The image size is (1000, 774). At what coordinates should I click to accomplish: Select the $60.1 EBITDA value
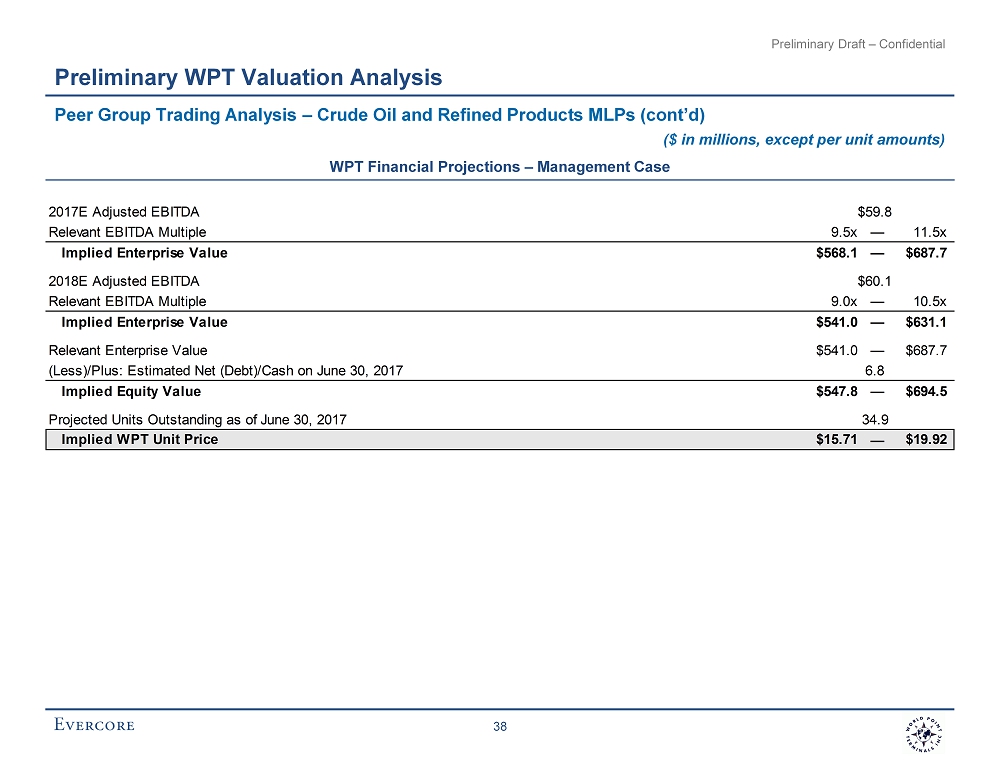point(875,281)
